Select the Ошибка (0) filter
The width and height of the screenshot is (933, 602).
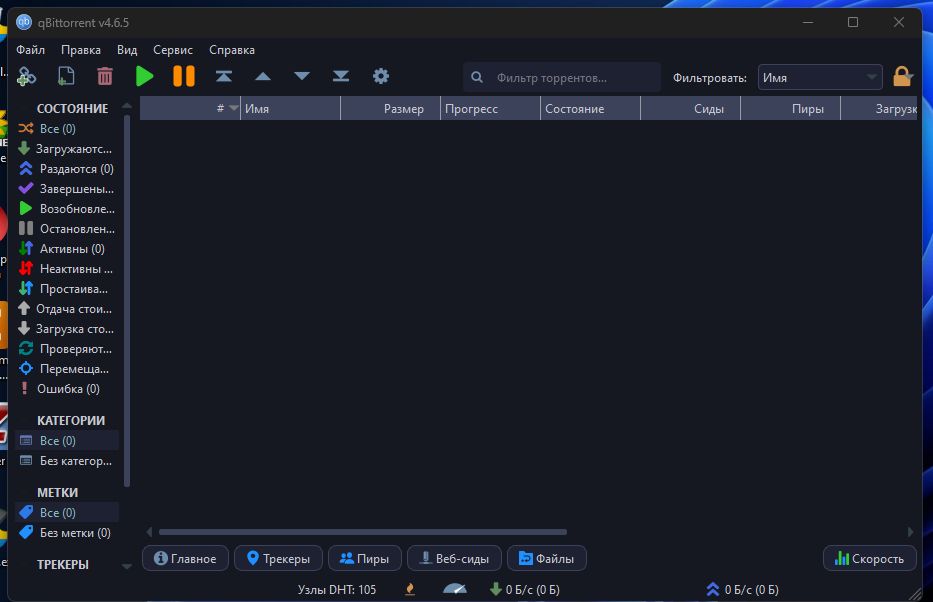tap(67, 388)
